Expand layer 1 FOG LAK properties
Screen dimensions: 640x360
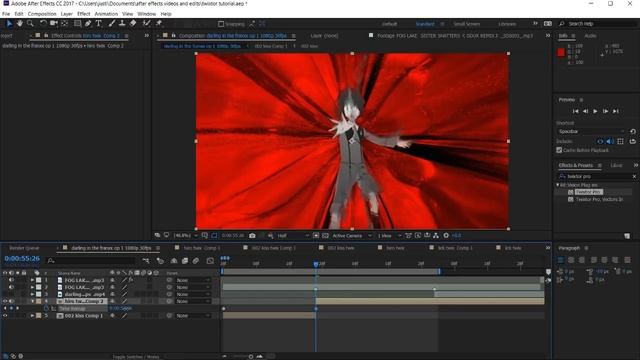tap(32, 280)
